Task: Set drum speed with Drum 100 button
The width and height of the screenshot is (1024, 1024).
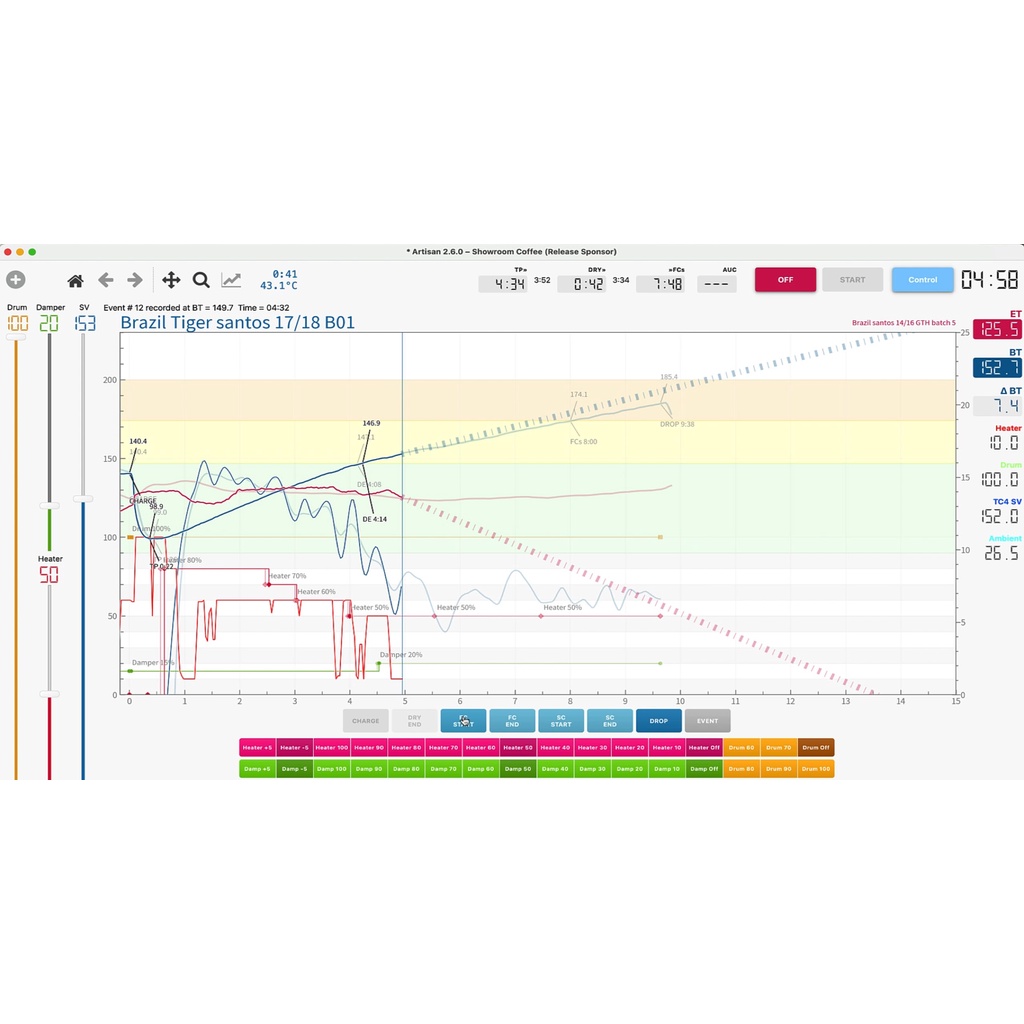Action: pos(816,769)
